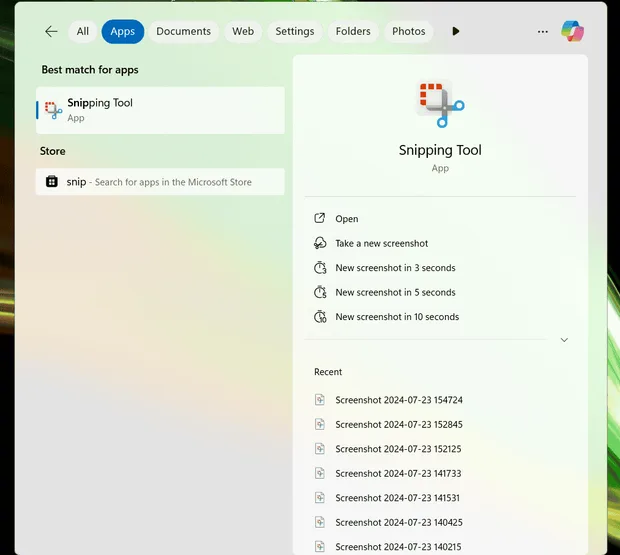Click the 3-second timer icon
This screenshot has width=620, height=555.
point(320,268)
